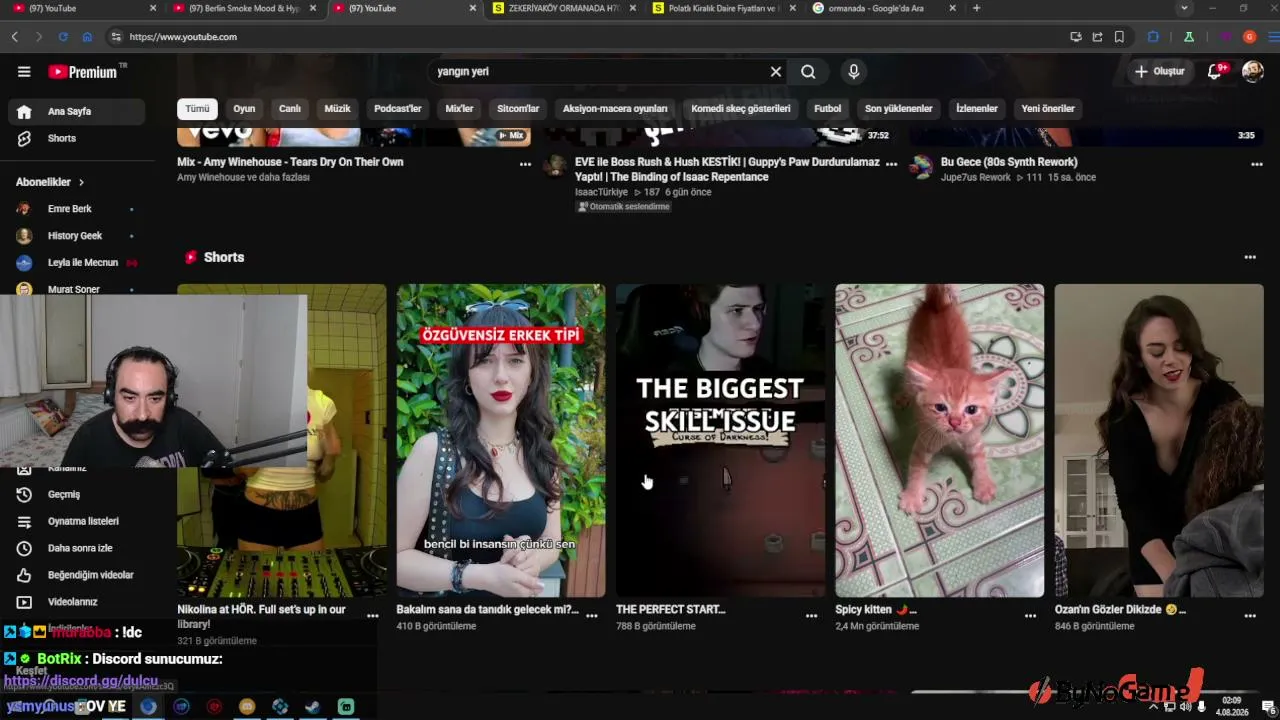Open more options for EVE ile Boss Rush video

pyautogui.click(x=892, y=165)
